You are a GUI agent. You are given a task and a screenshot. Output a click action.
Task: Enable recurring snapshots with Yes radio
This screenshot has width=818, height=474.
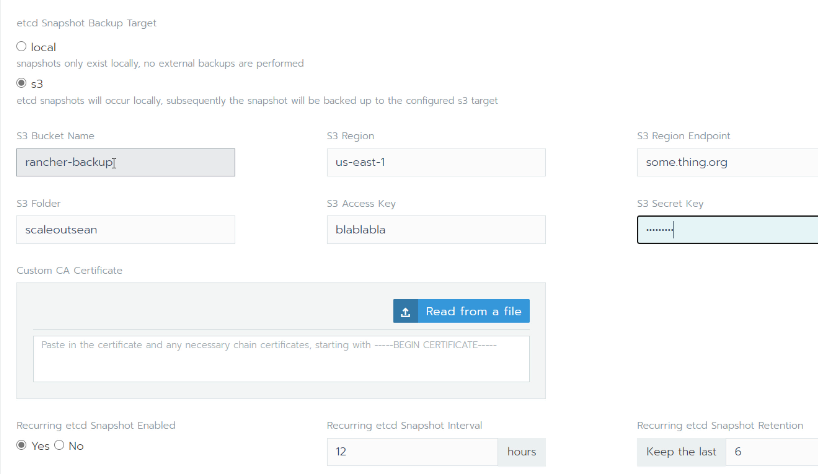pyautogui.click(x=21, y=445)
